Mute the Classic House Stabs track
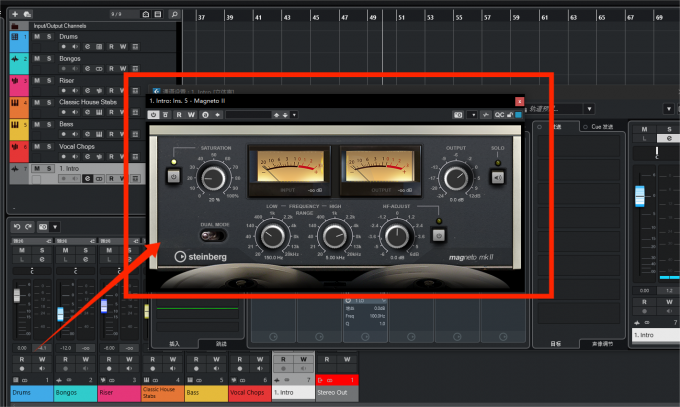The width and height of the screenshot is (680, 407). [x=37, y=102]
